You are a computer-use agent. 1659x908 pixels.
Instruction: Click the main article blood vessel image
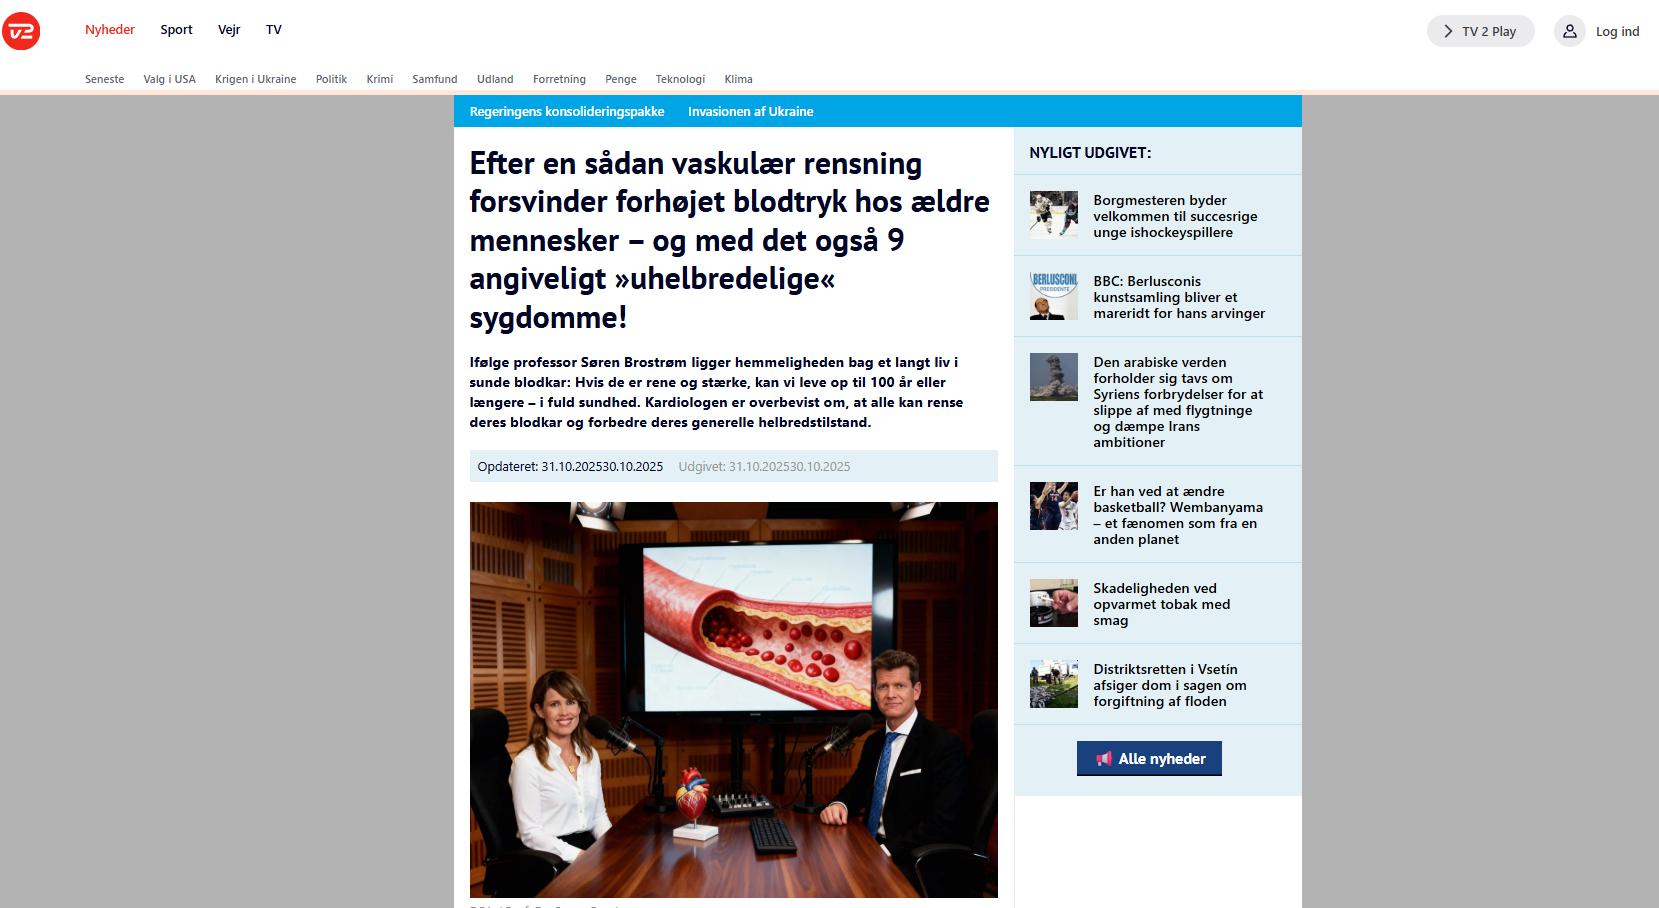733,699
